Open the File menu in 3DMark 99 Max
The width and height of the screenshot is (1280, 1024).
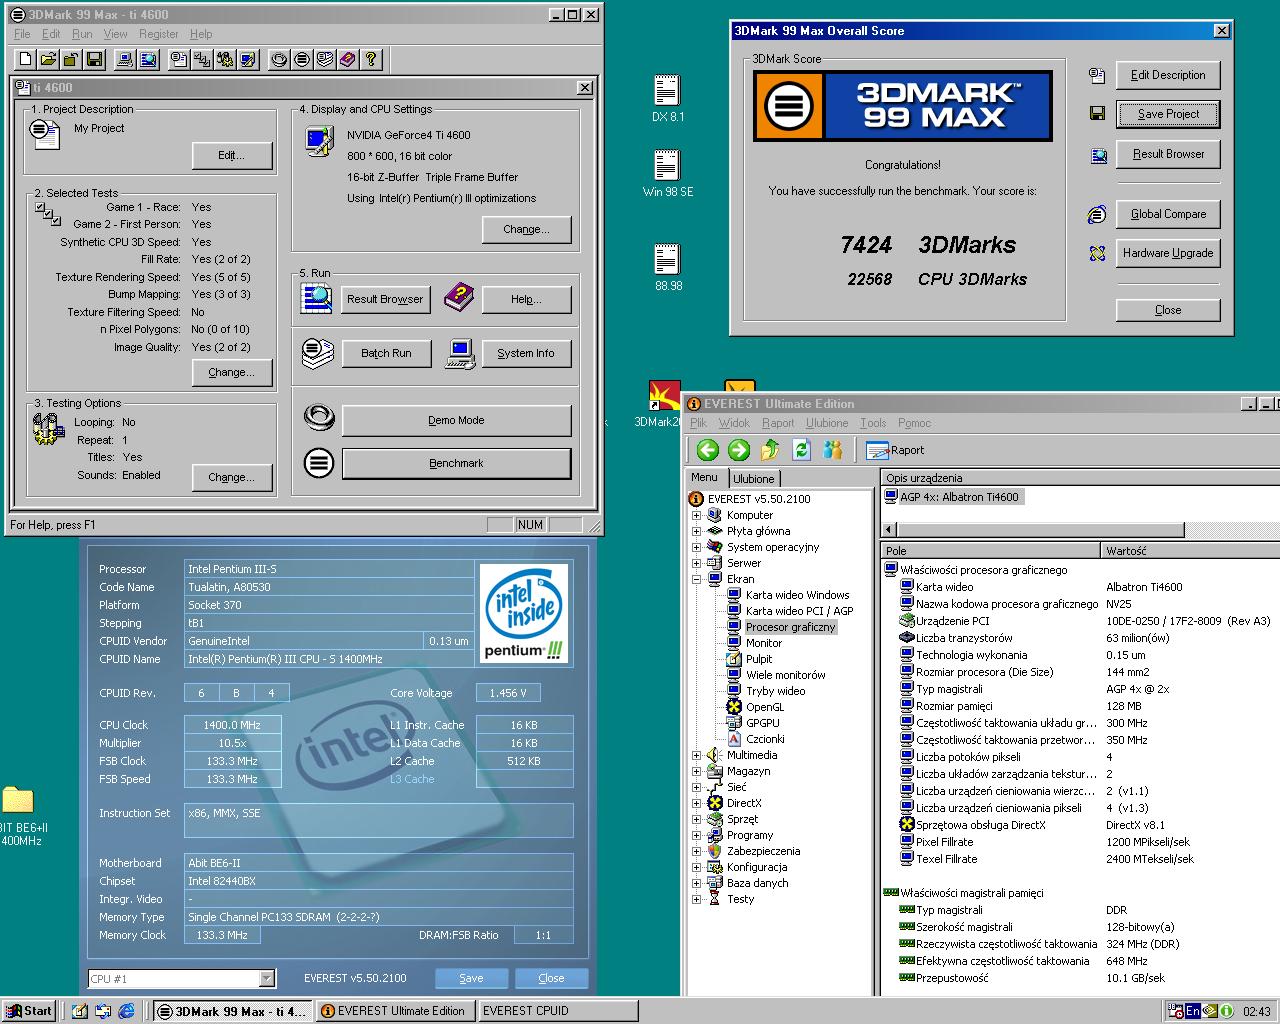(x=23, y=34)
